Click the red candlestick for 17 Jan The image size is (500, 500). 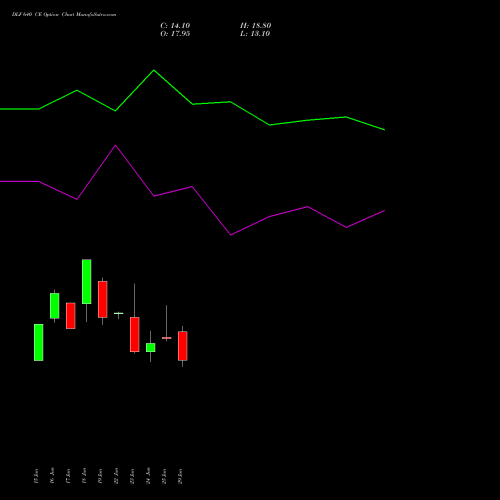[71, 316]
